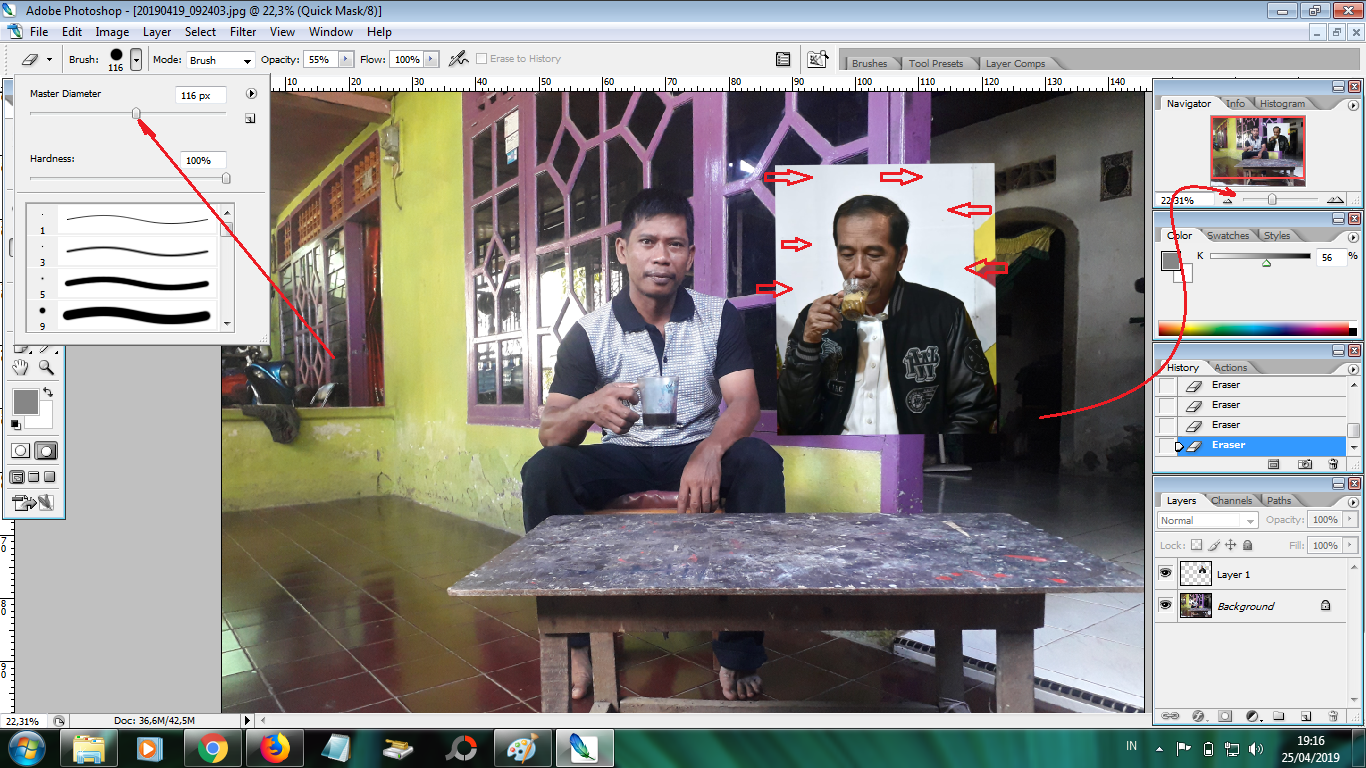Click the Navigator zoom slider handle
The image size is (1366, 768).
click(x=1272, y=200)
